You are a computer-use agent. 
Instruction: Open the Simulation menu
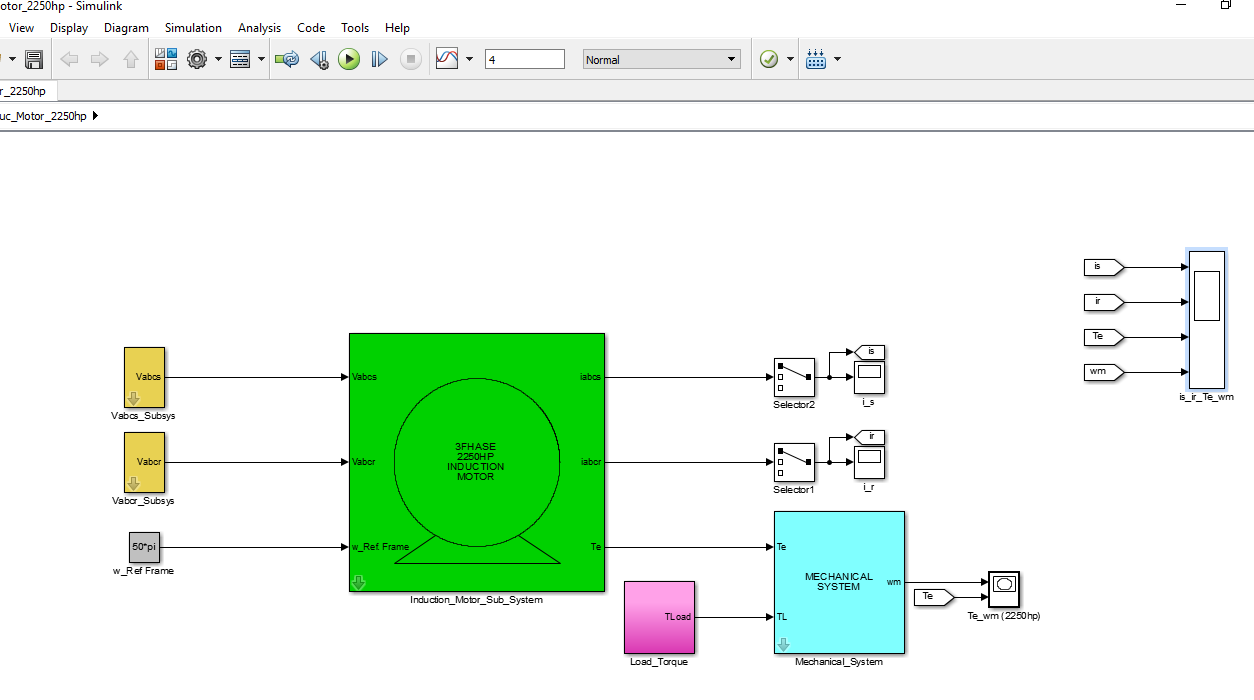coord(193,28)
